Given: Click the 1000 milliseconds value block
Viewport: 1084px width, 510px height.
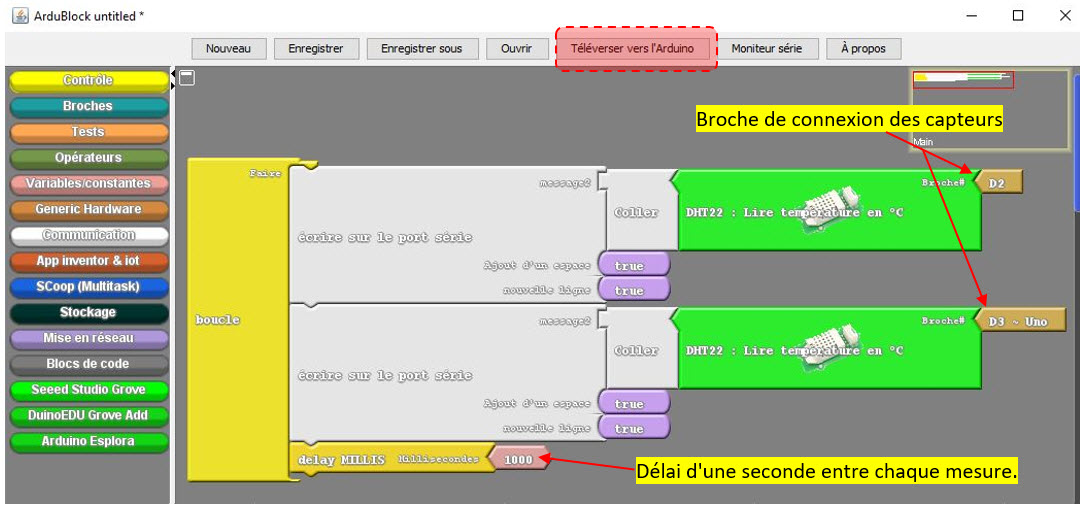Looking at the screenshot, I should tap(519, 459).
